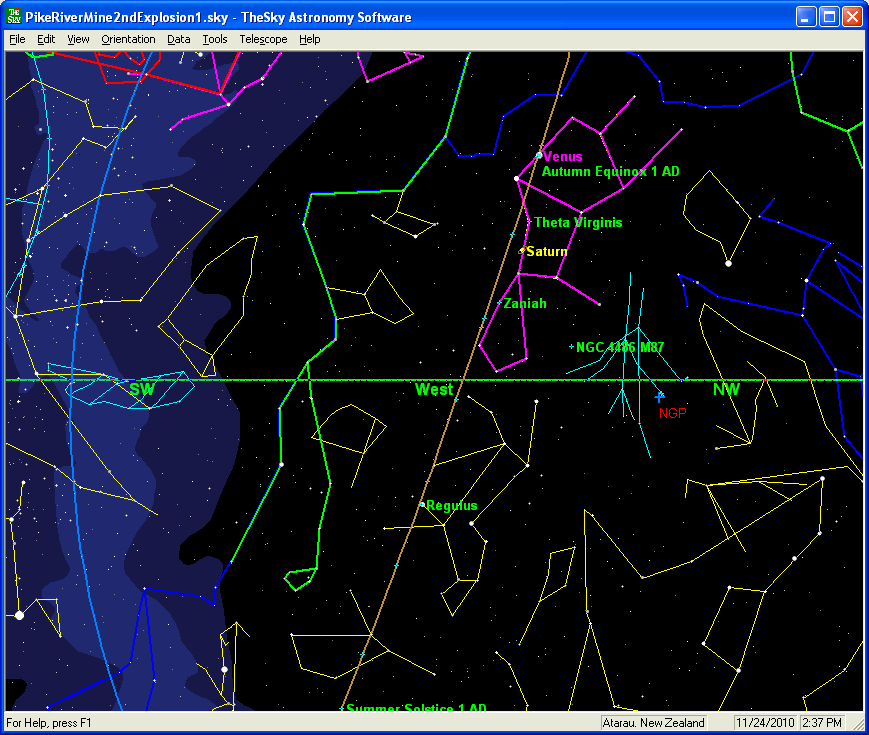Expand the Orientation menu
Image resolution: width=869 pixels, height=735 pixels.
point(128,39)
